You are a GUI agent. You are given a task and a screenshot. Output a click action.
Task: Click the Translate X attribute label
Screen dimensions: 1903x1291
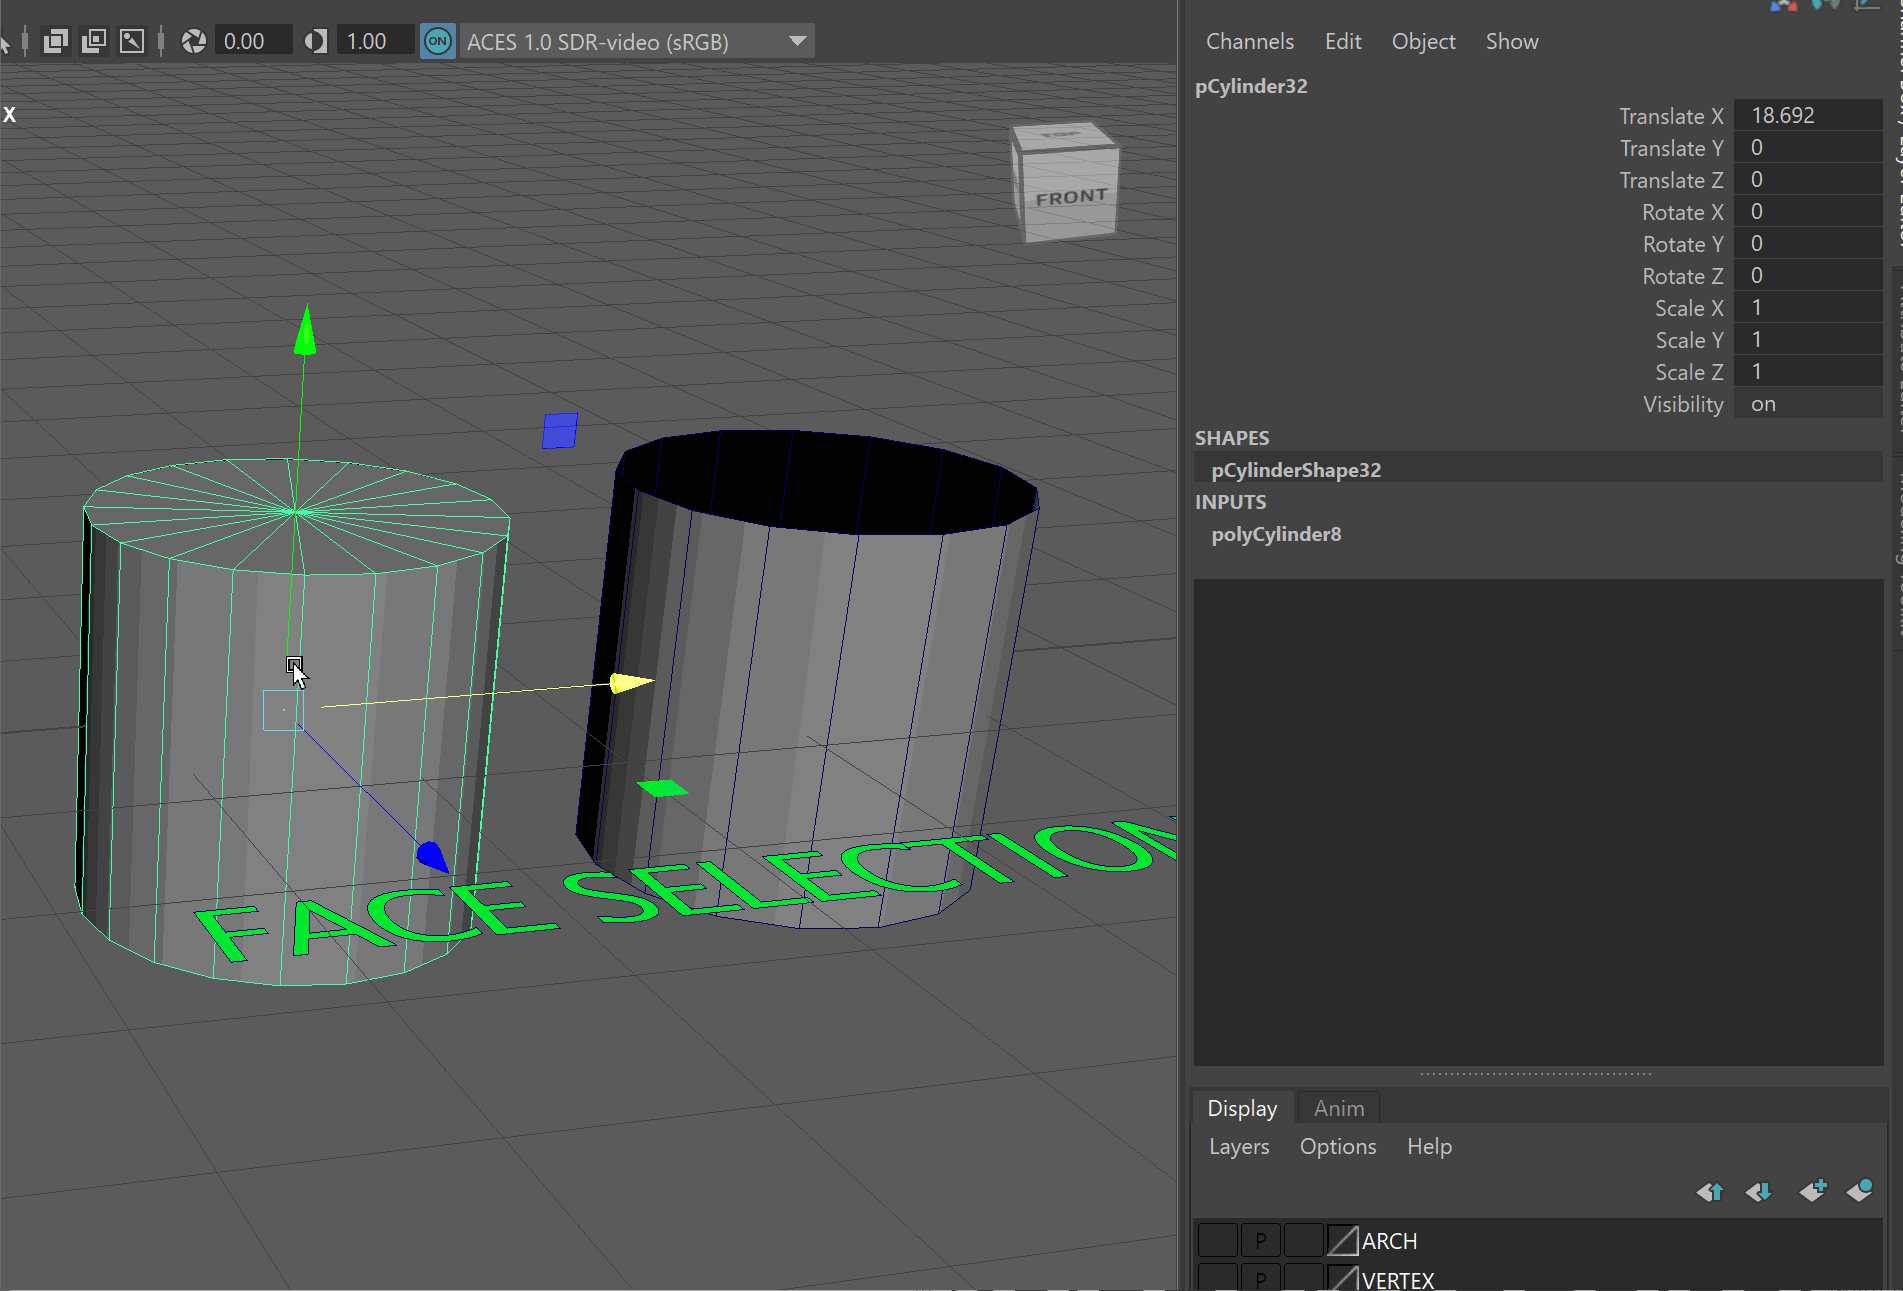pyautogui.click(x=1671, y=116)
